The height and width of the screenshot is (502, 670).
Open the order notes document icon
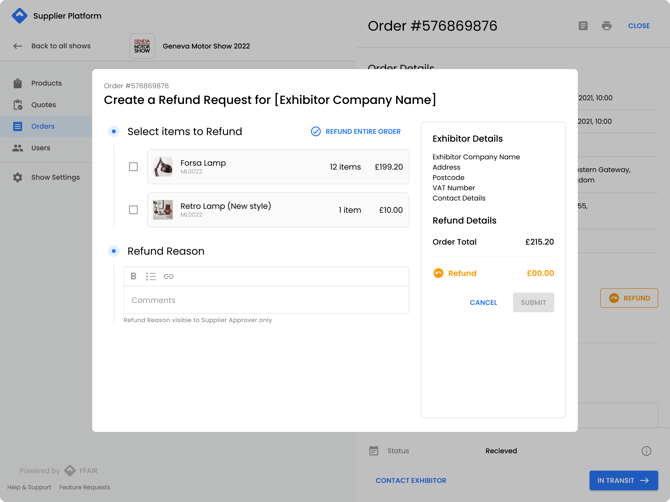pos(583,26)
